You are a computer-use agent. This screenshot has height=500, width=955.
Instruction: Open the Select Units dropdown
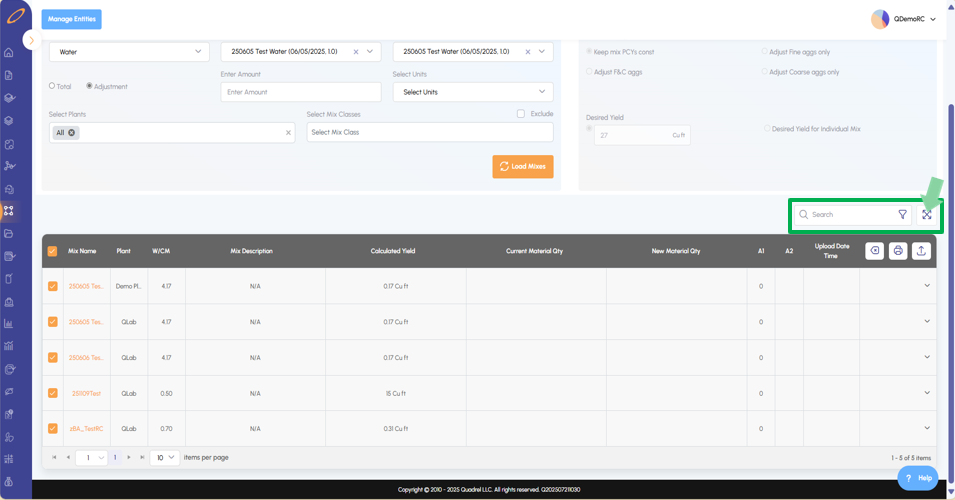pyautogui.click(x=473, y=92)
